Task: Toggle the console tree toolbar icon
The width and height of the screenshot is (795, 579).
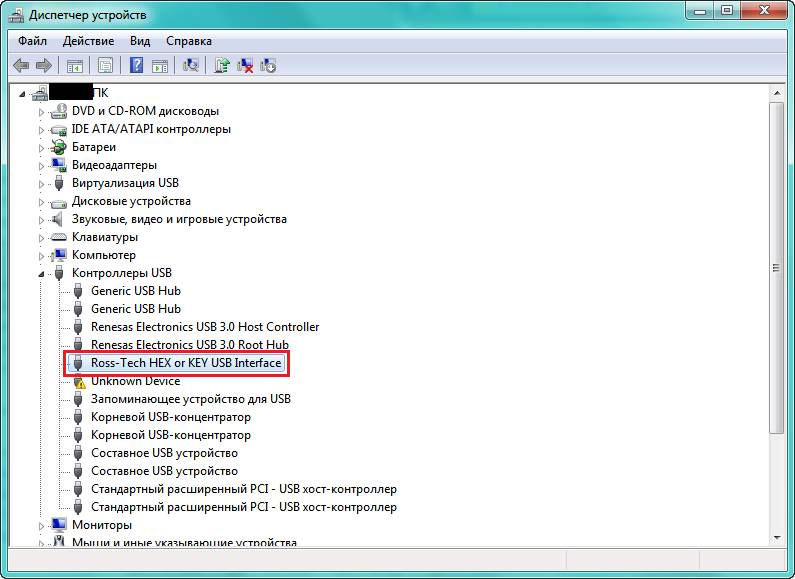Action: point(74,66)
